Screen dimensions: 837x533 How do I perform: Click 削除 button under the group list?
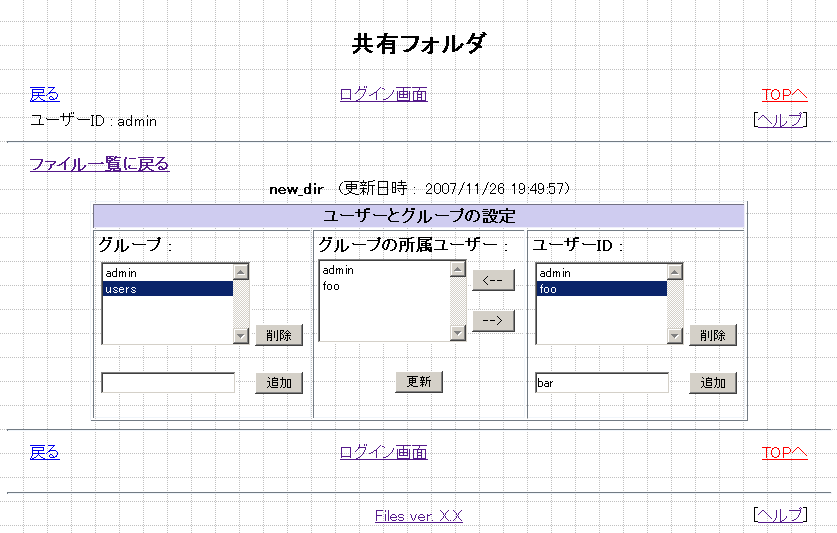(x=279, y=335)
